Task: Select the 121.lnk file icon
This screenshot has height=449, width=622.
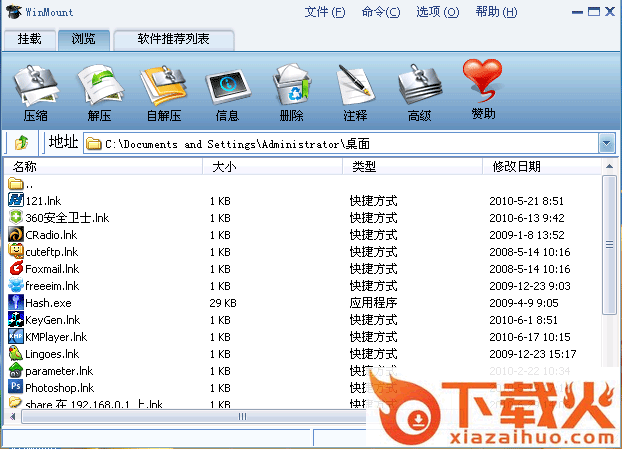Action: [x=16, y=200]
